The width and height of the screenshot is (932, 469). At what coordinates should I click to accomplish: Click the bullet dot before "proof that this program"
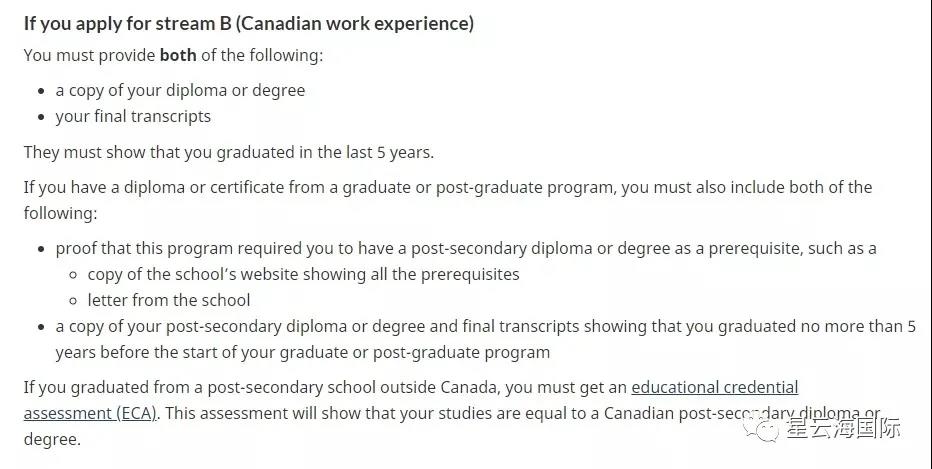pos(41,249)
